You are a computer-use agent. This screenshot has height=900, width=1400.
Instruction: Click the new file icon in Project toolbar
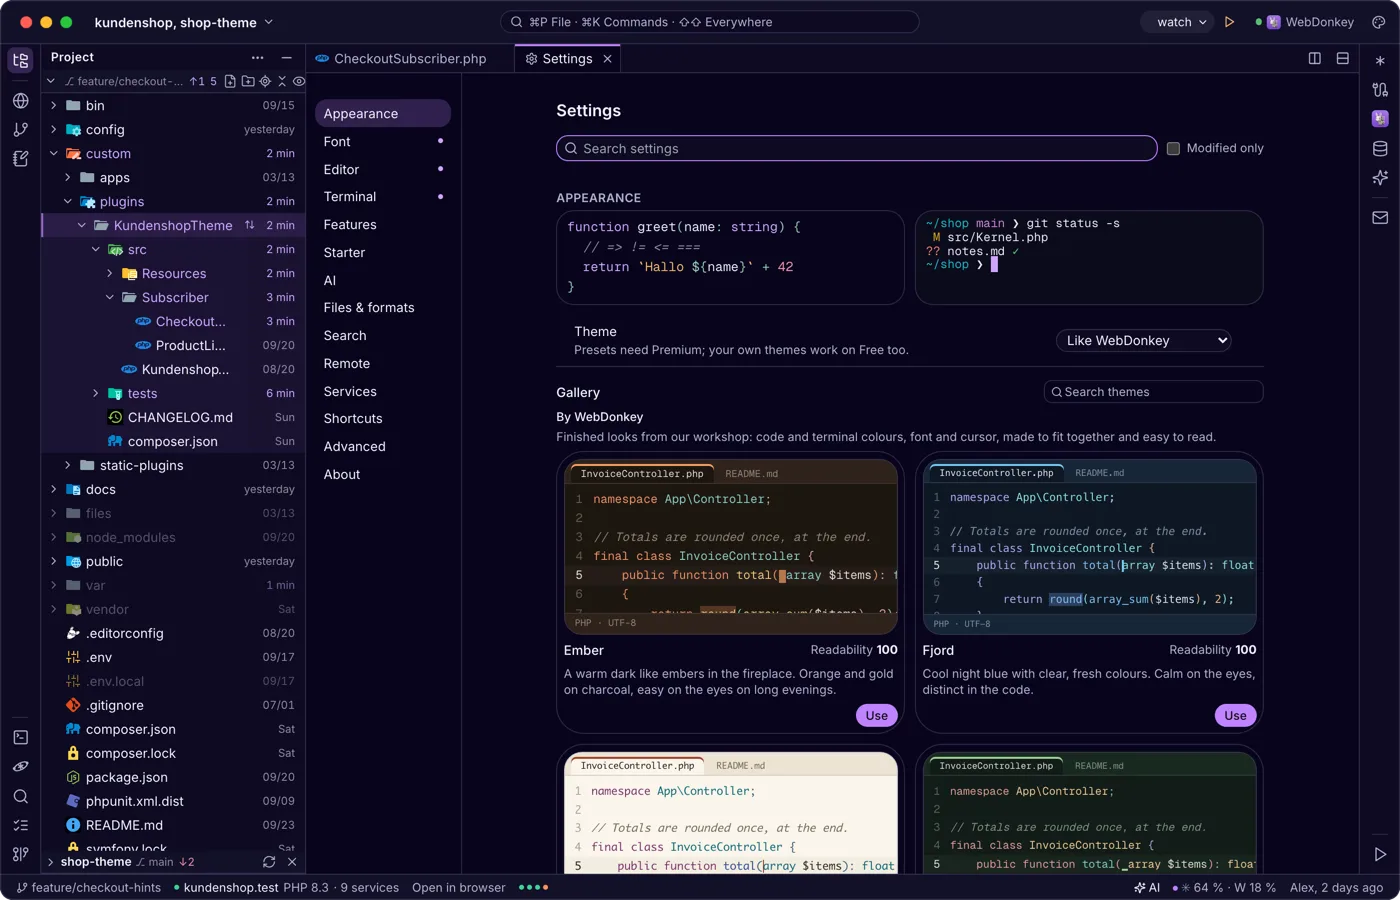click(x=230, y=81)
